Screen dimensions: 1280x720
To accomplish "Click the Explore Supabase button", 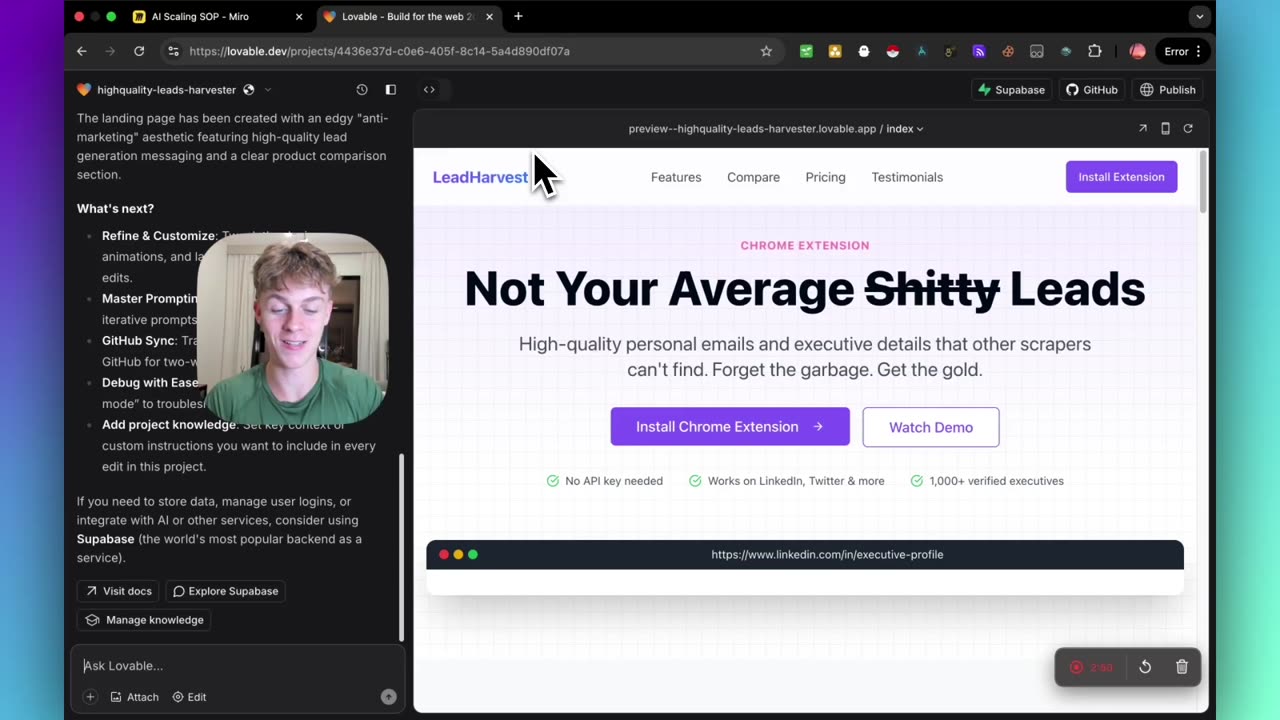I will tap(225, 591).
